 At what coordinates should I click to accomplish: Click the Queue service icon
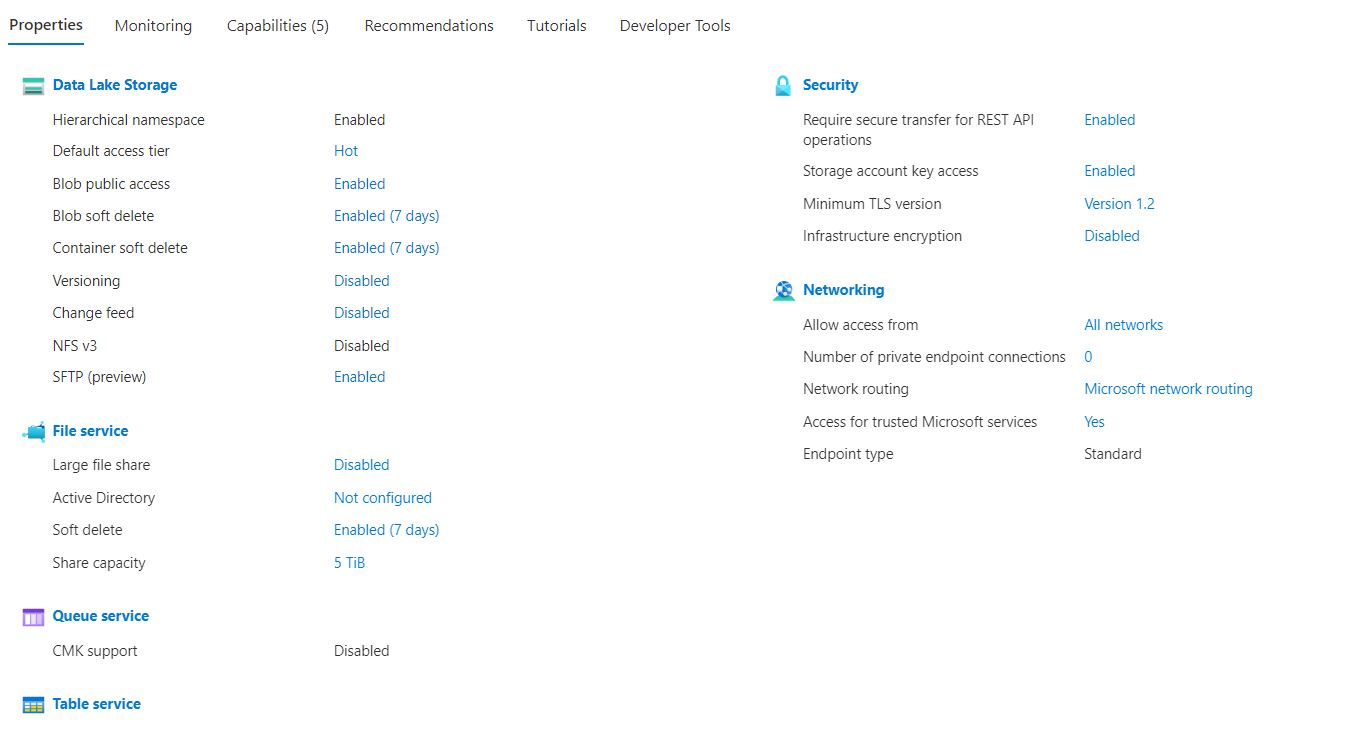point(31,616)
